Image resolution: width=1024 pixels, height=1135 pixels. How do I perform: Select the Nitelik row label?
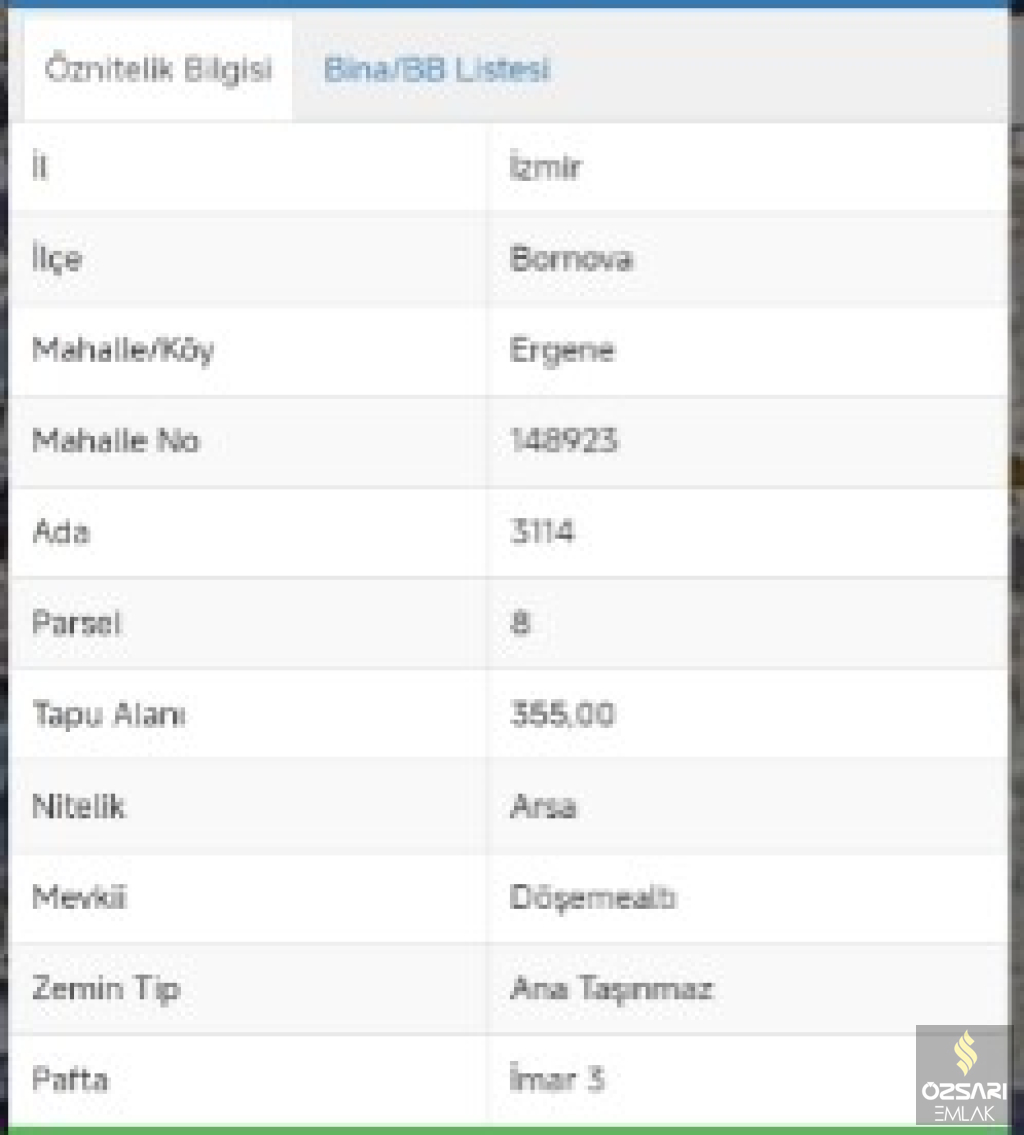[78, 806]
